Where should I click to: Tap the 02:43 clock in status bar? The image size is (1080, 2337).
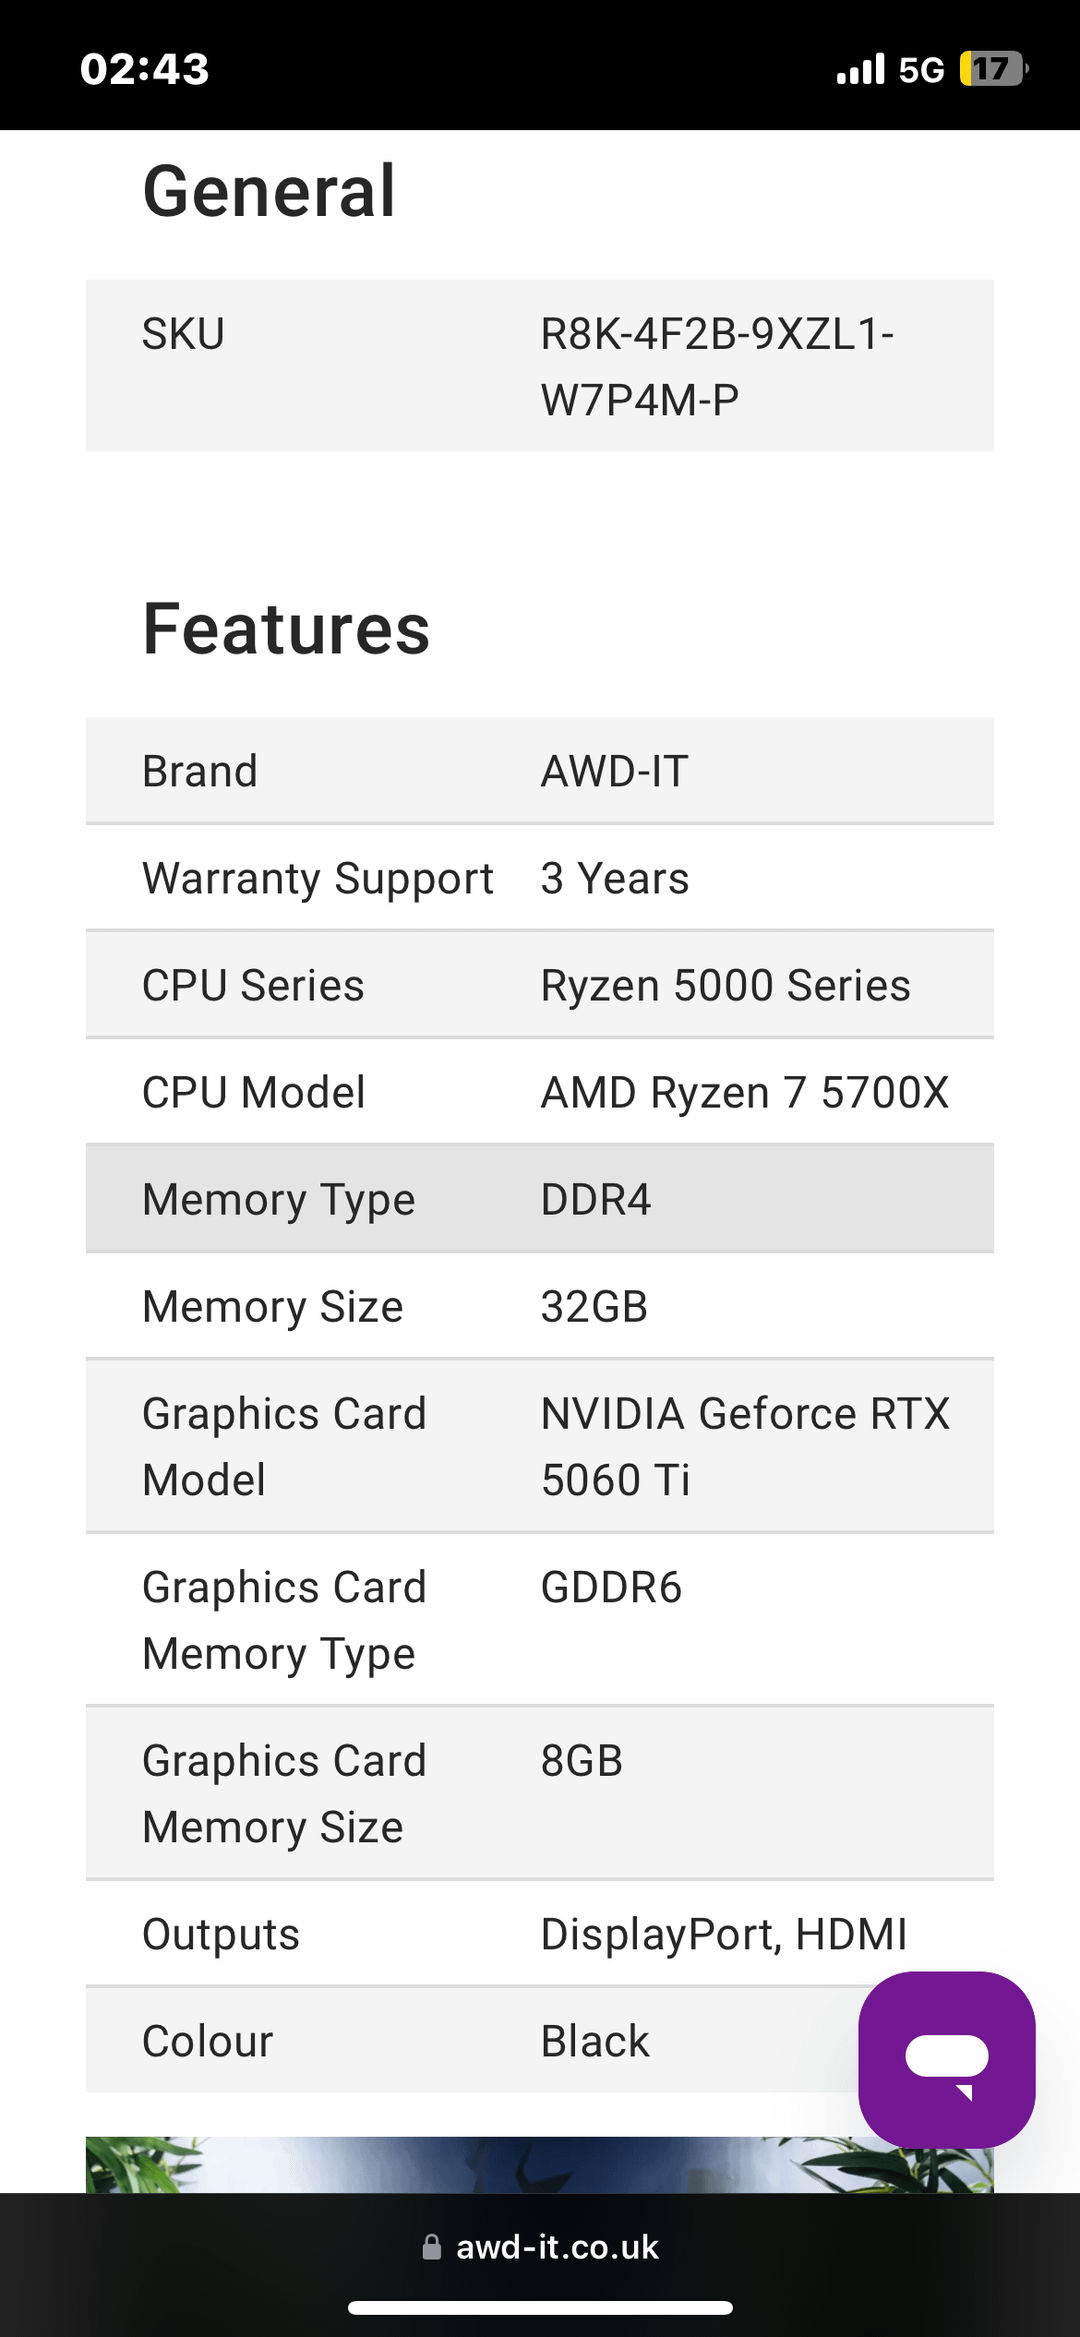pyautogui.click(x=145, y=69)
